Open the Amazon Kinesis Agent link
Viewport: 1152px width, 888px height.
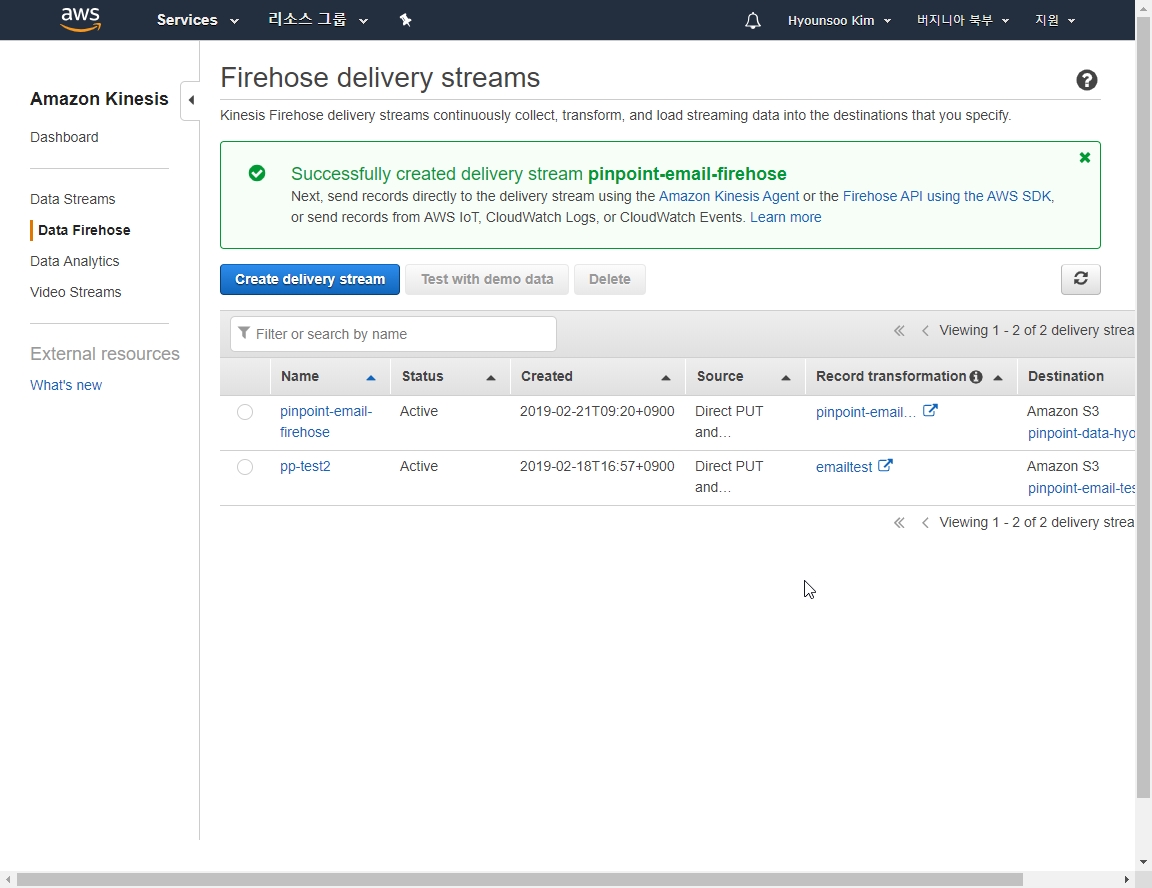[729, 196]
